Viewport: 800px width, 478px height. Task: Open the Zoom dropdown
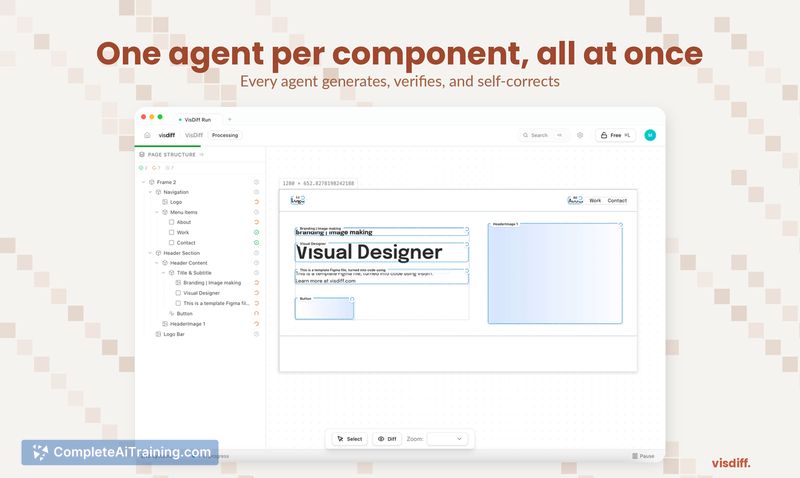(447, 439)
